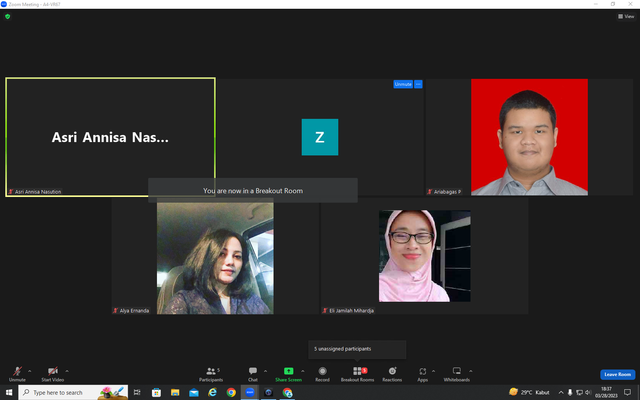Open Task View on the taskbar
Screen dimensions: 640x400
137,392
